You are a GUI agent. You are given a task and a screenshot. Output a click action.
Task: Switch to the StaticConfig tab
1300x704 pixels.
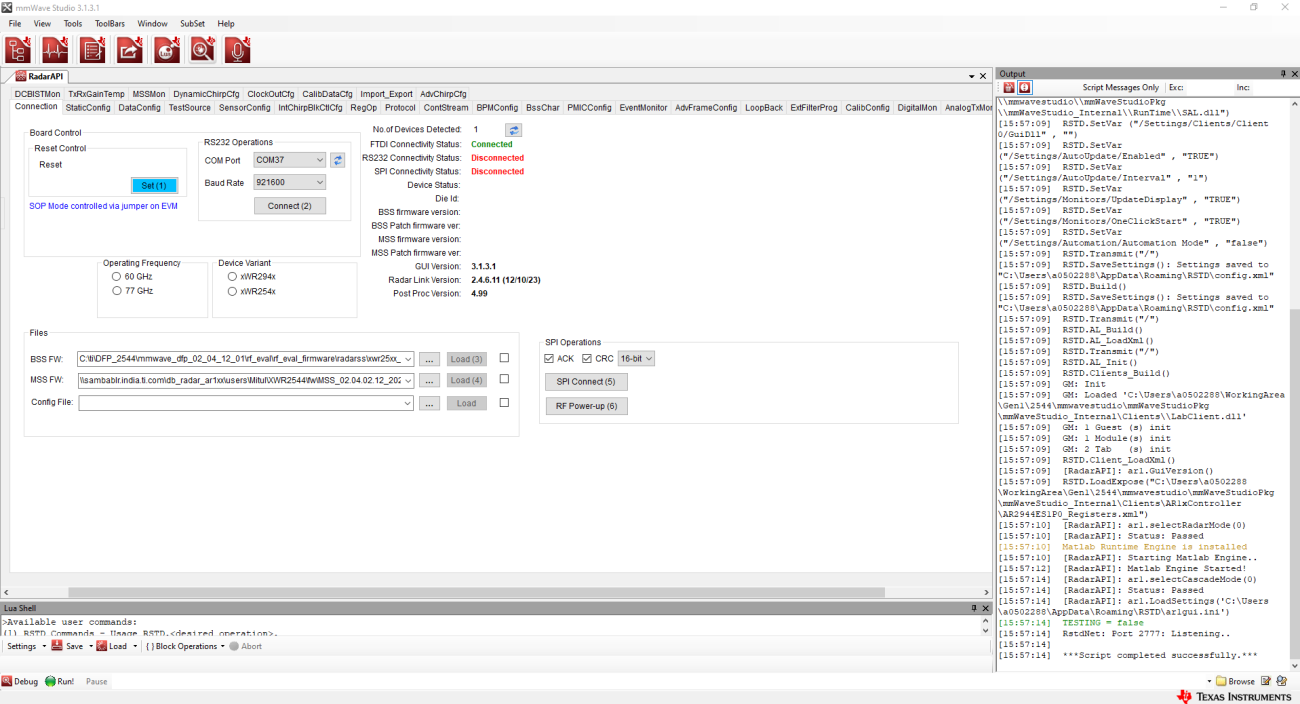coord(88,107)
